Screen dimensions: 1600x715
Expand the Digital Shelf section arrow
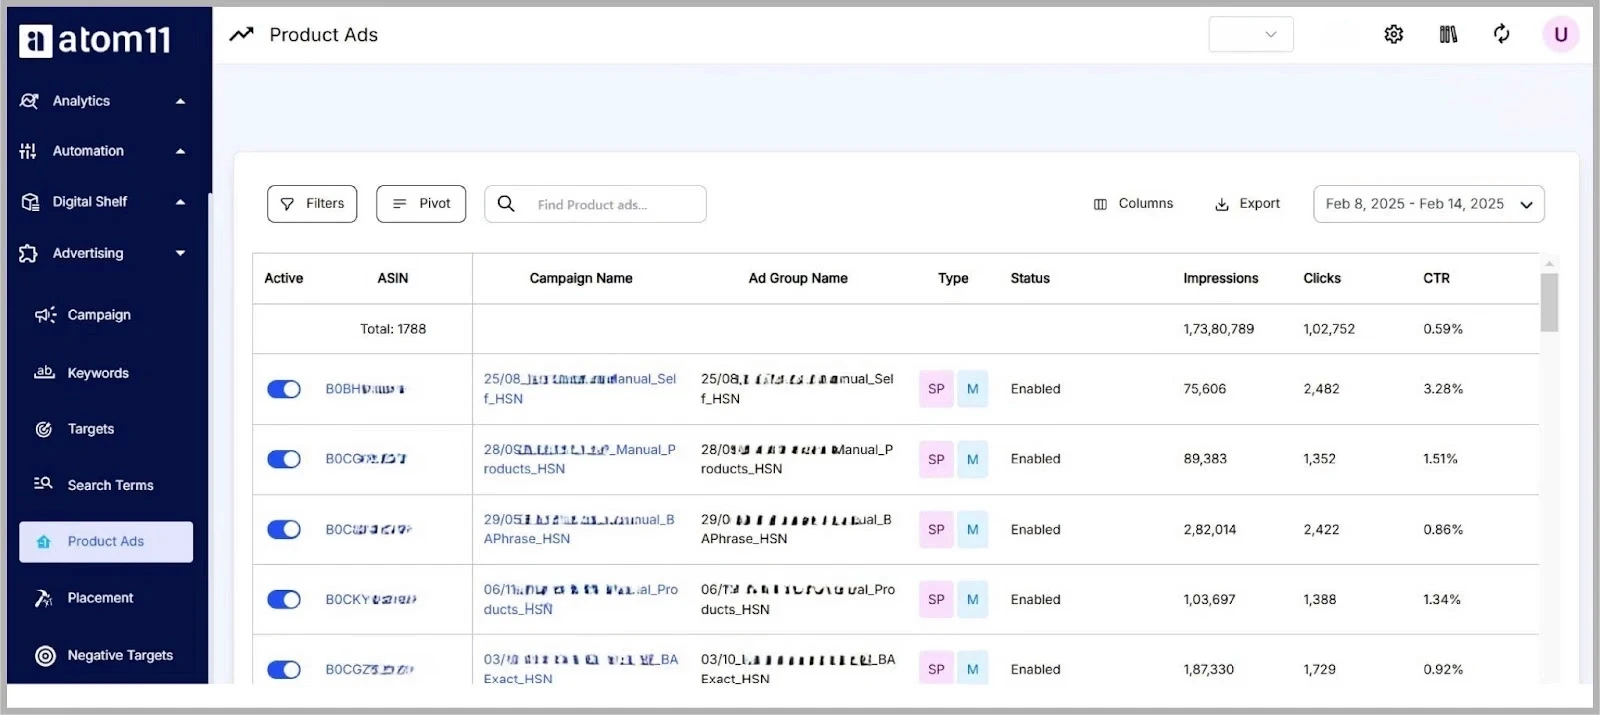point(181,202)
